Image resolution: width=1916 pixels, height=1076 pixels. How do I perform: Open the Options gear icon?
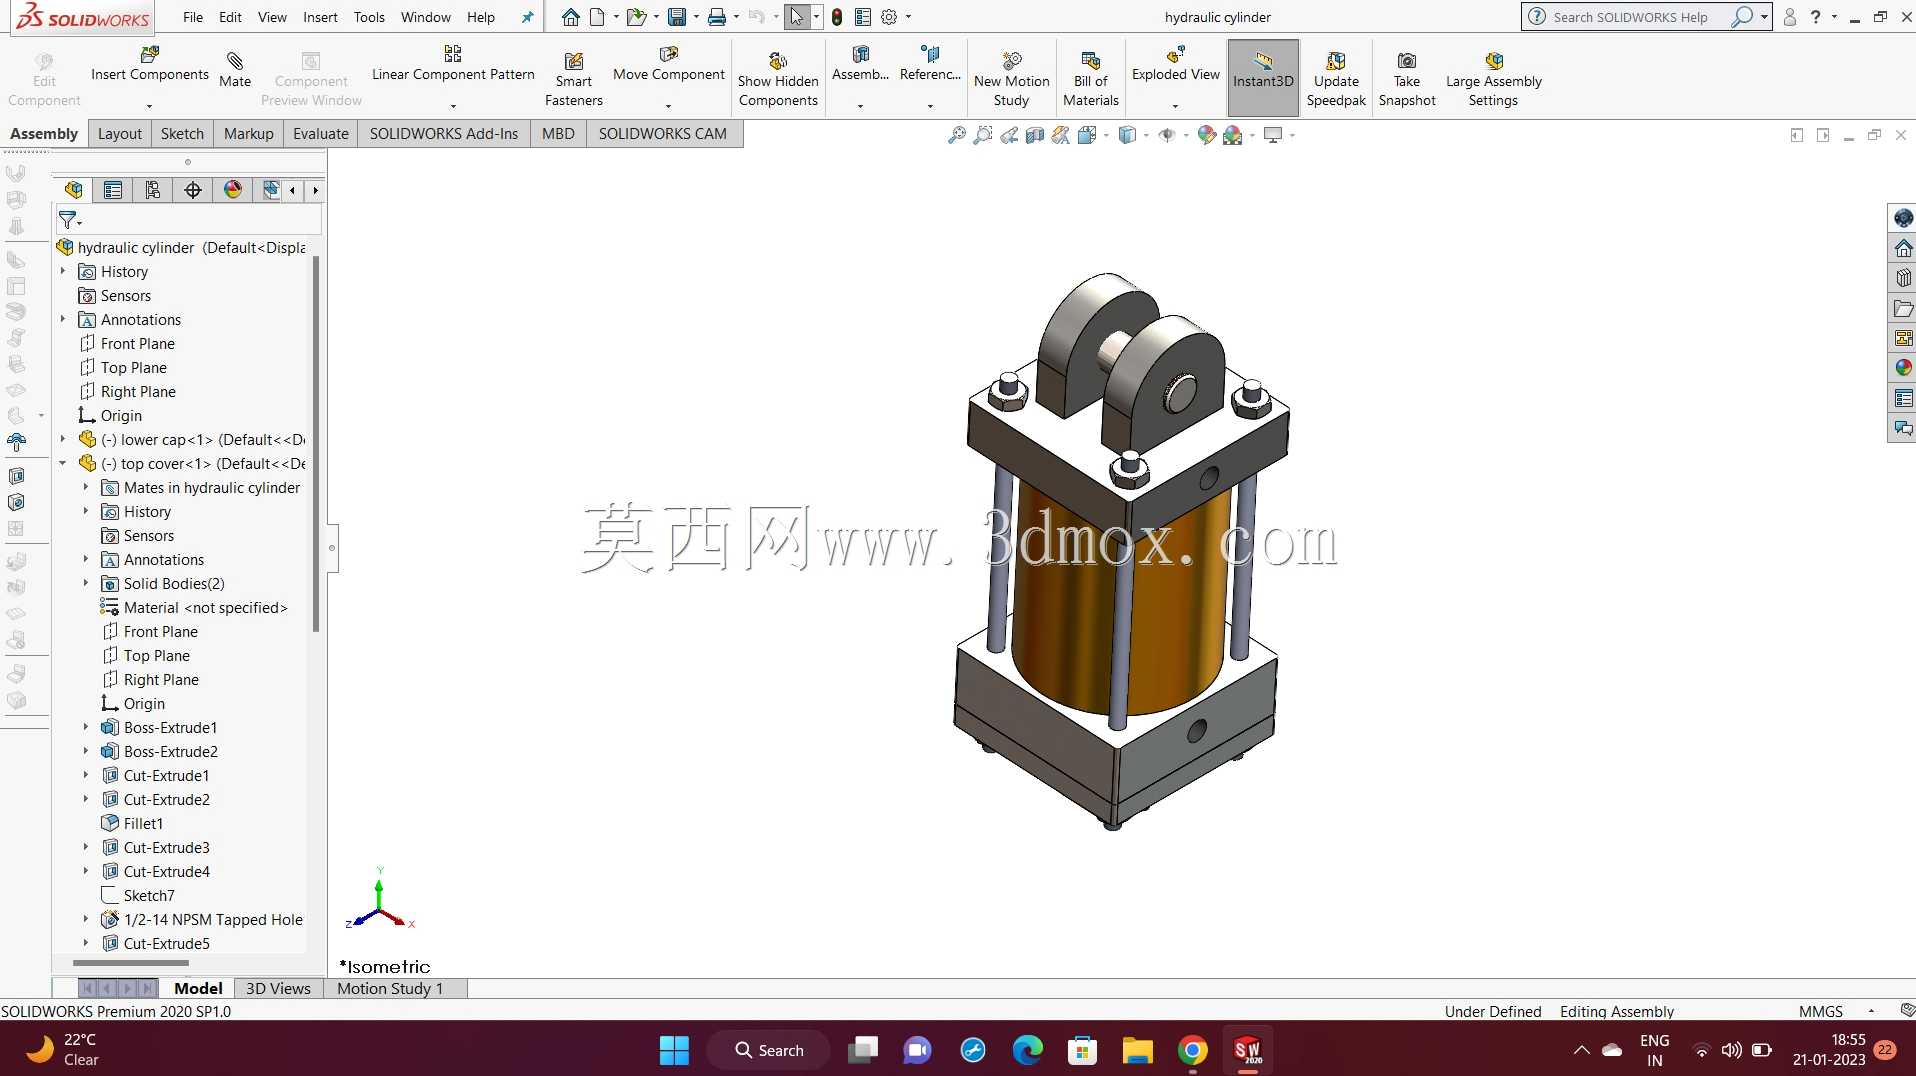888,17
